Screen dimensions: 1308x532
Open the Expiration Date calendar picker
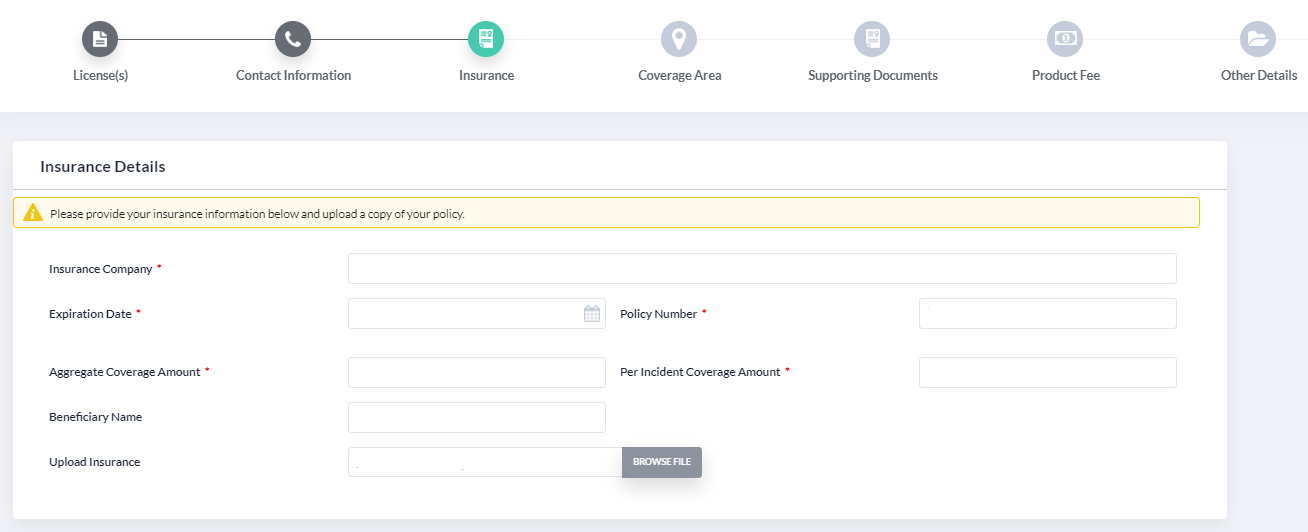(592, 314)
